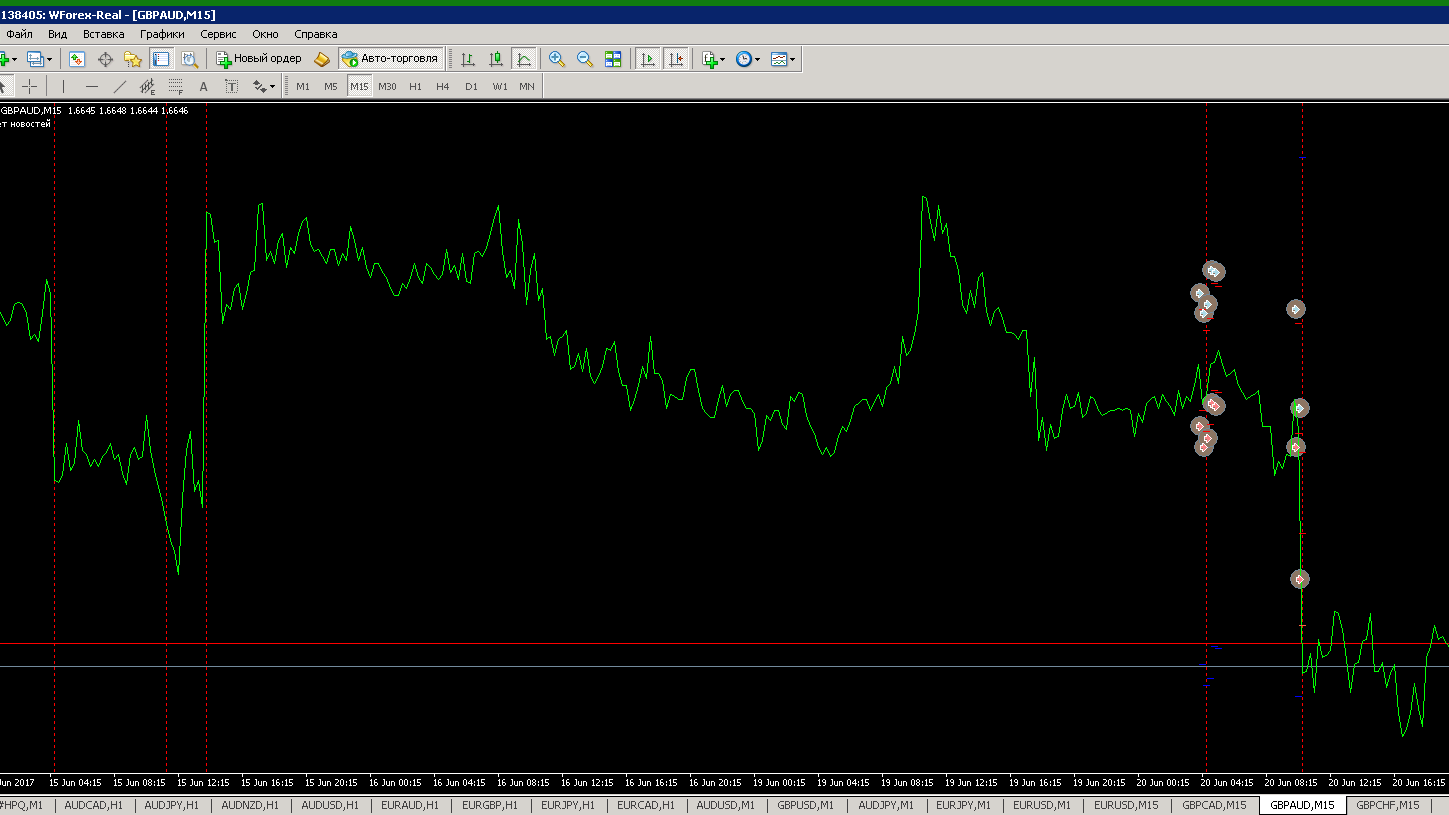Switch chart to line chart
This screenshot has width=1449, height=815.
click(x=524, y=59)
